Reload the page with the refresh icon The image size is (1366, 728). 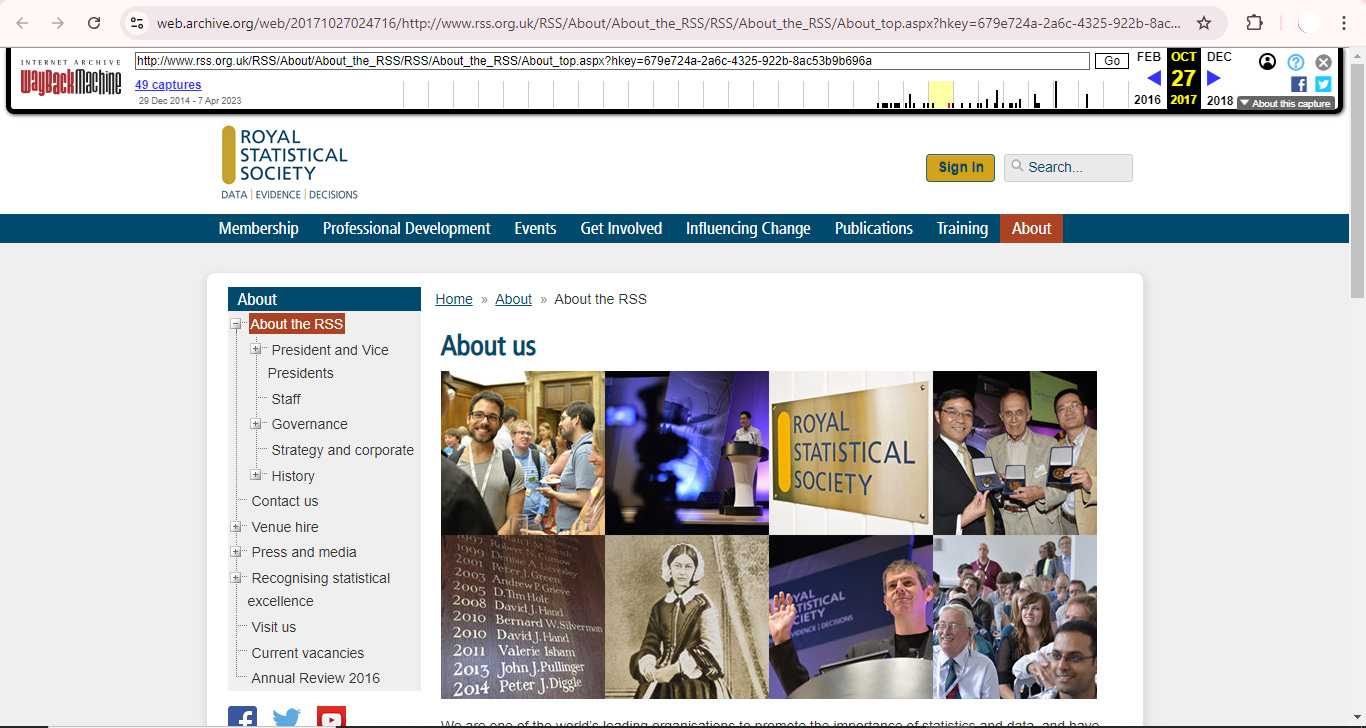pos(94,23)
